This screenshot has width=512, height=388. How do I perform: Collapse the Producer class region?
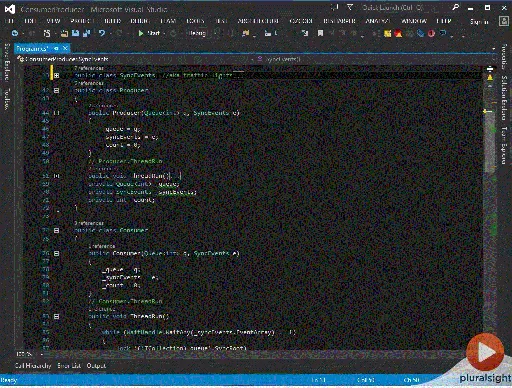click(x=56, y=90)
